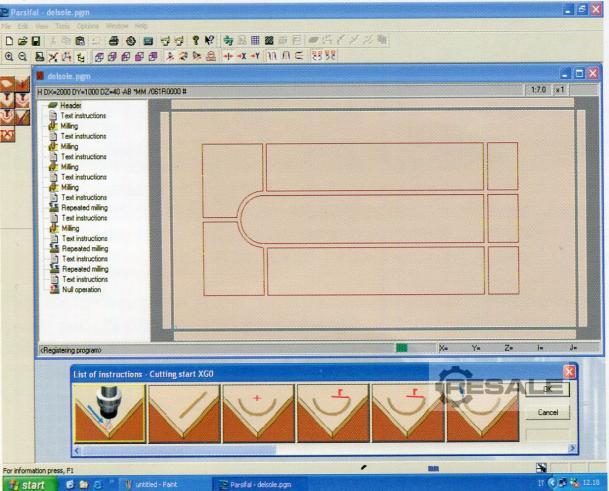
Task: Open the Options menu
Action: [87, 26]
